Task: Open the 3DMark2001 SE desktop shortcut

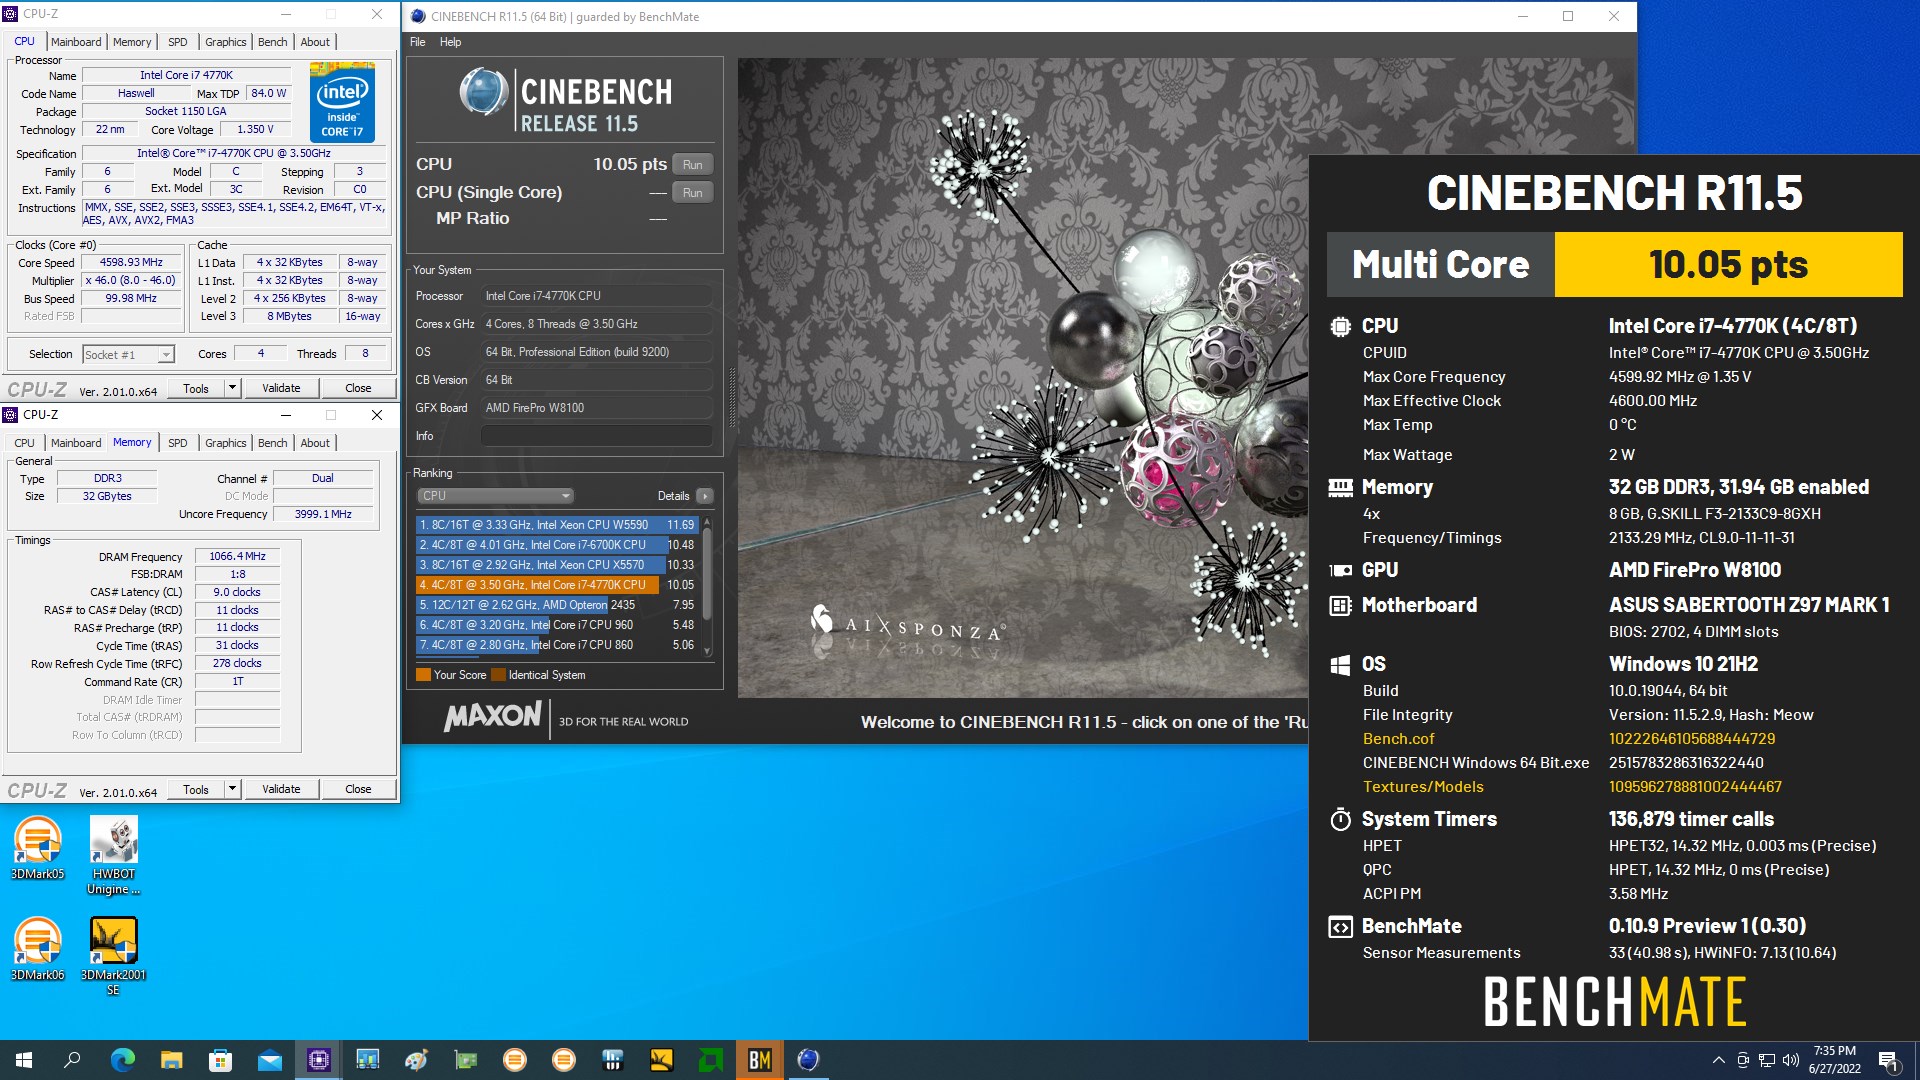Action: 113,957
